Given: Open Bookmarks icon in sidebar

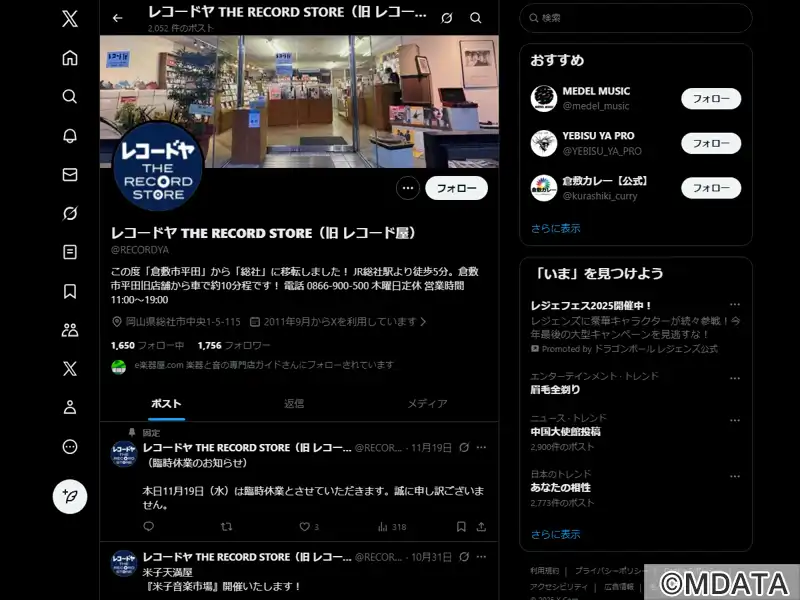Looking at the screenshot, I should (x=70, y=291).
